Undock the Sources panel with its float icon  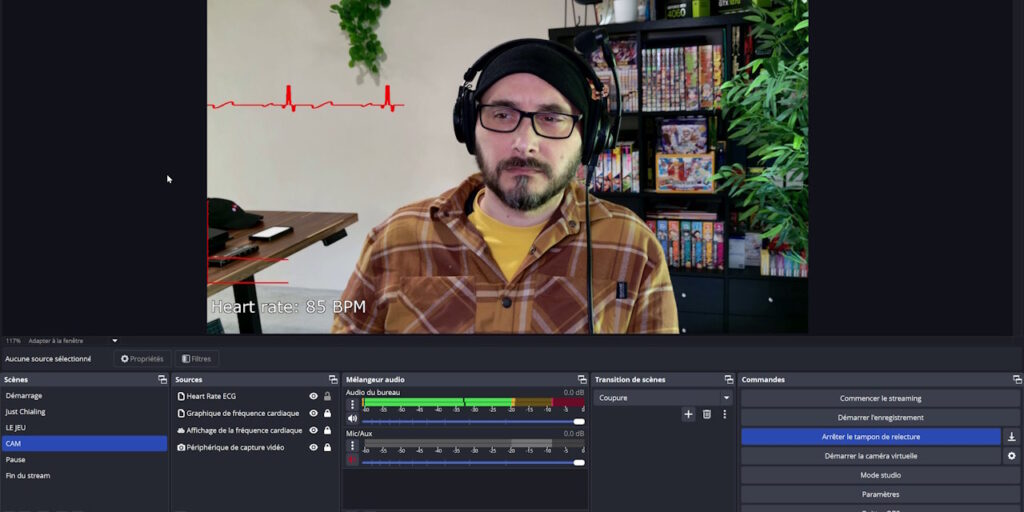point(333,379)
